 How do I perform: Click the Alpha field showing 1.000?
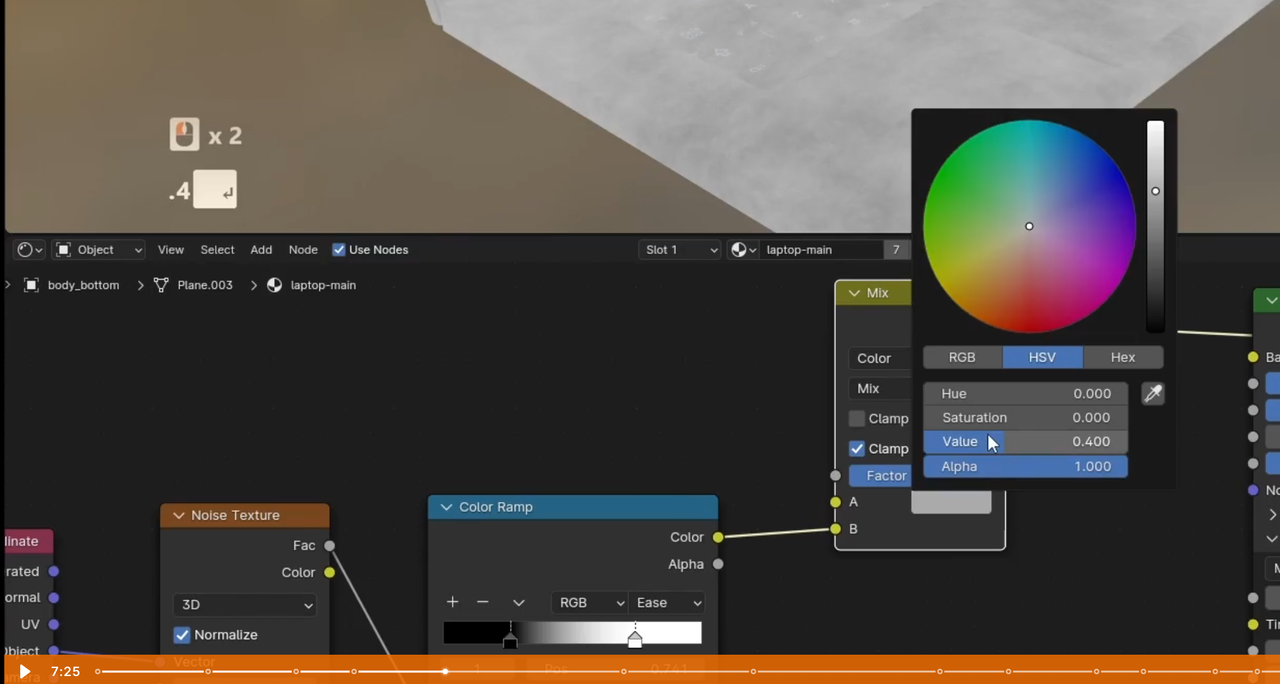point(1025,466)
